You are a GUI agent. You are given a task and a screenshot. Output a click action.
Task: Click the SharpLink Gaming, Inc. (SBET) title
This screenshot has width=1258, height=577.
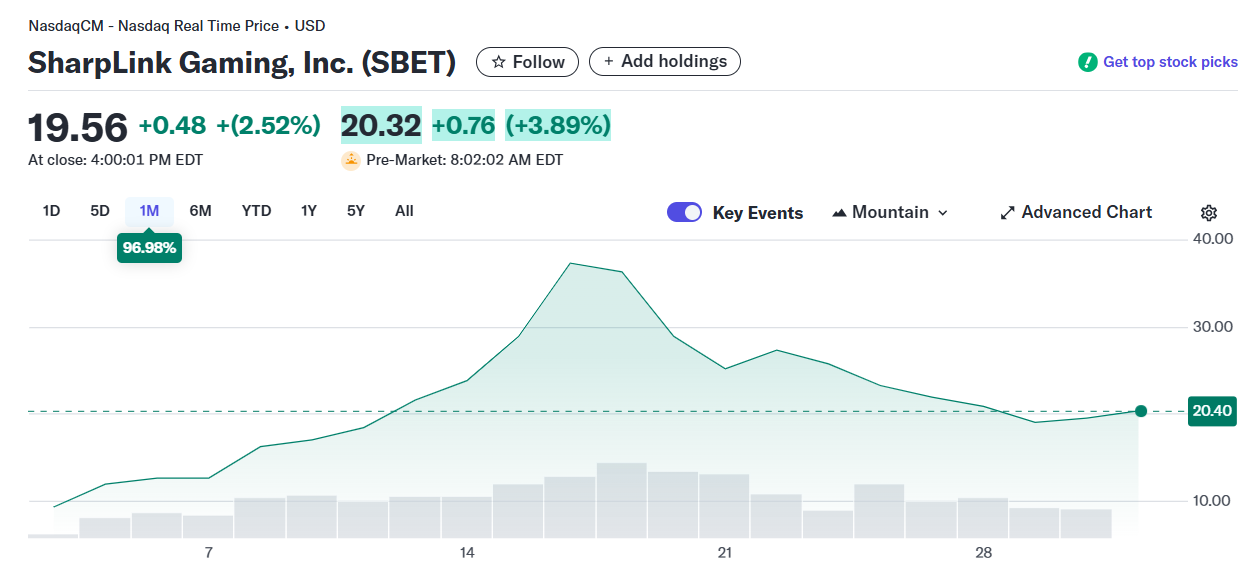(x=242, y=63)
